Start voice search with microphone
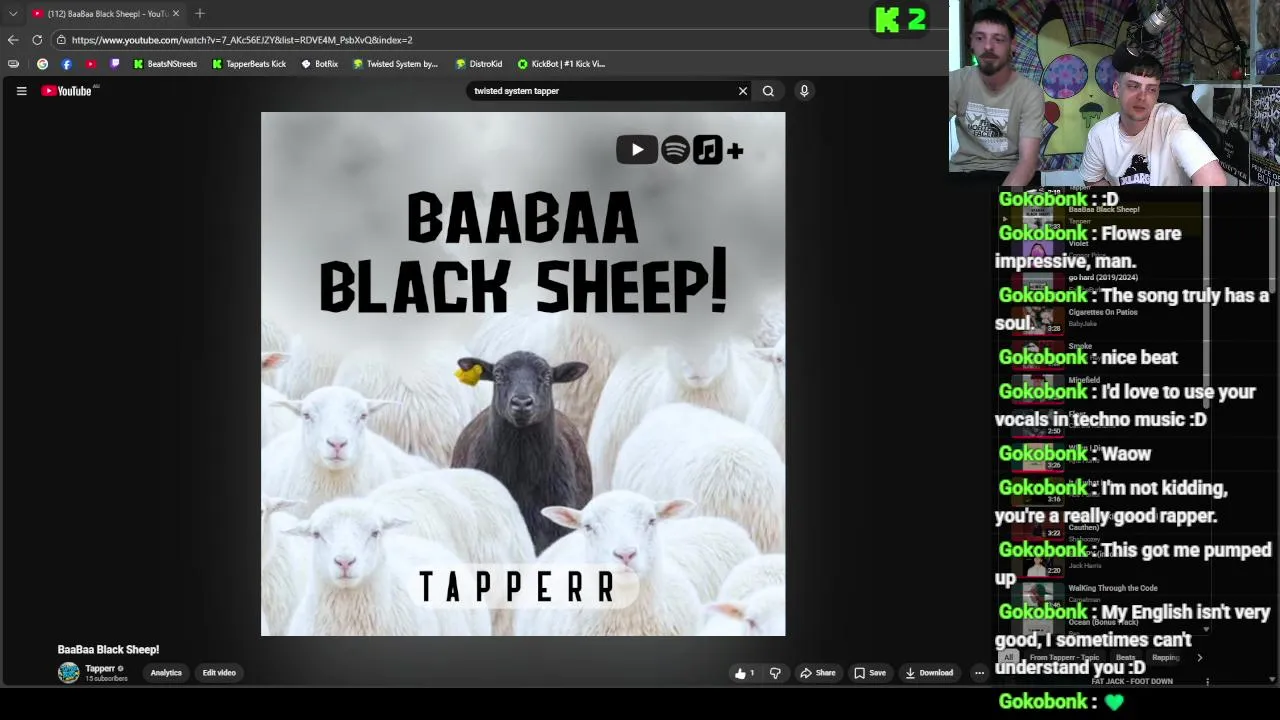 (804, 91)
